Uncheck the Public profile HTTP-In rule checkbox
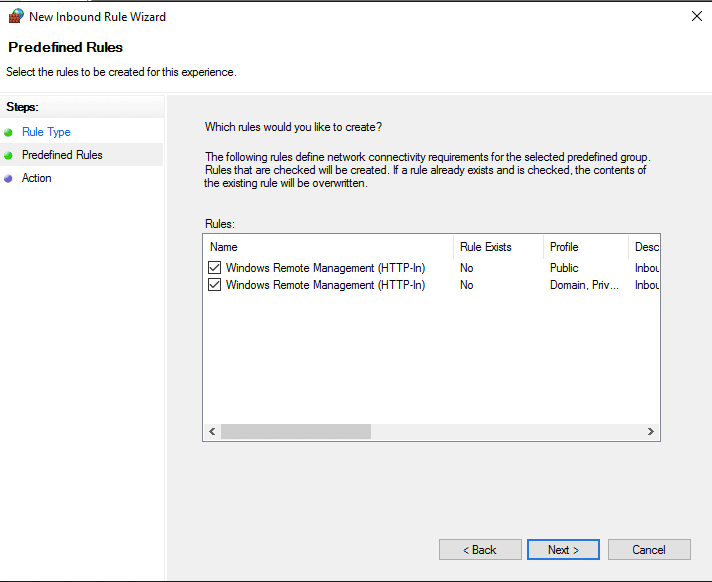This screenshot has height=582, width=712. [x=215, y=268]
